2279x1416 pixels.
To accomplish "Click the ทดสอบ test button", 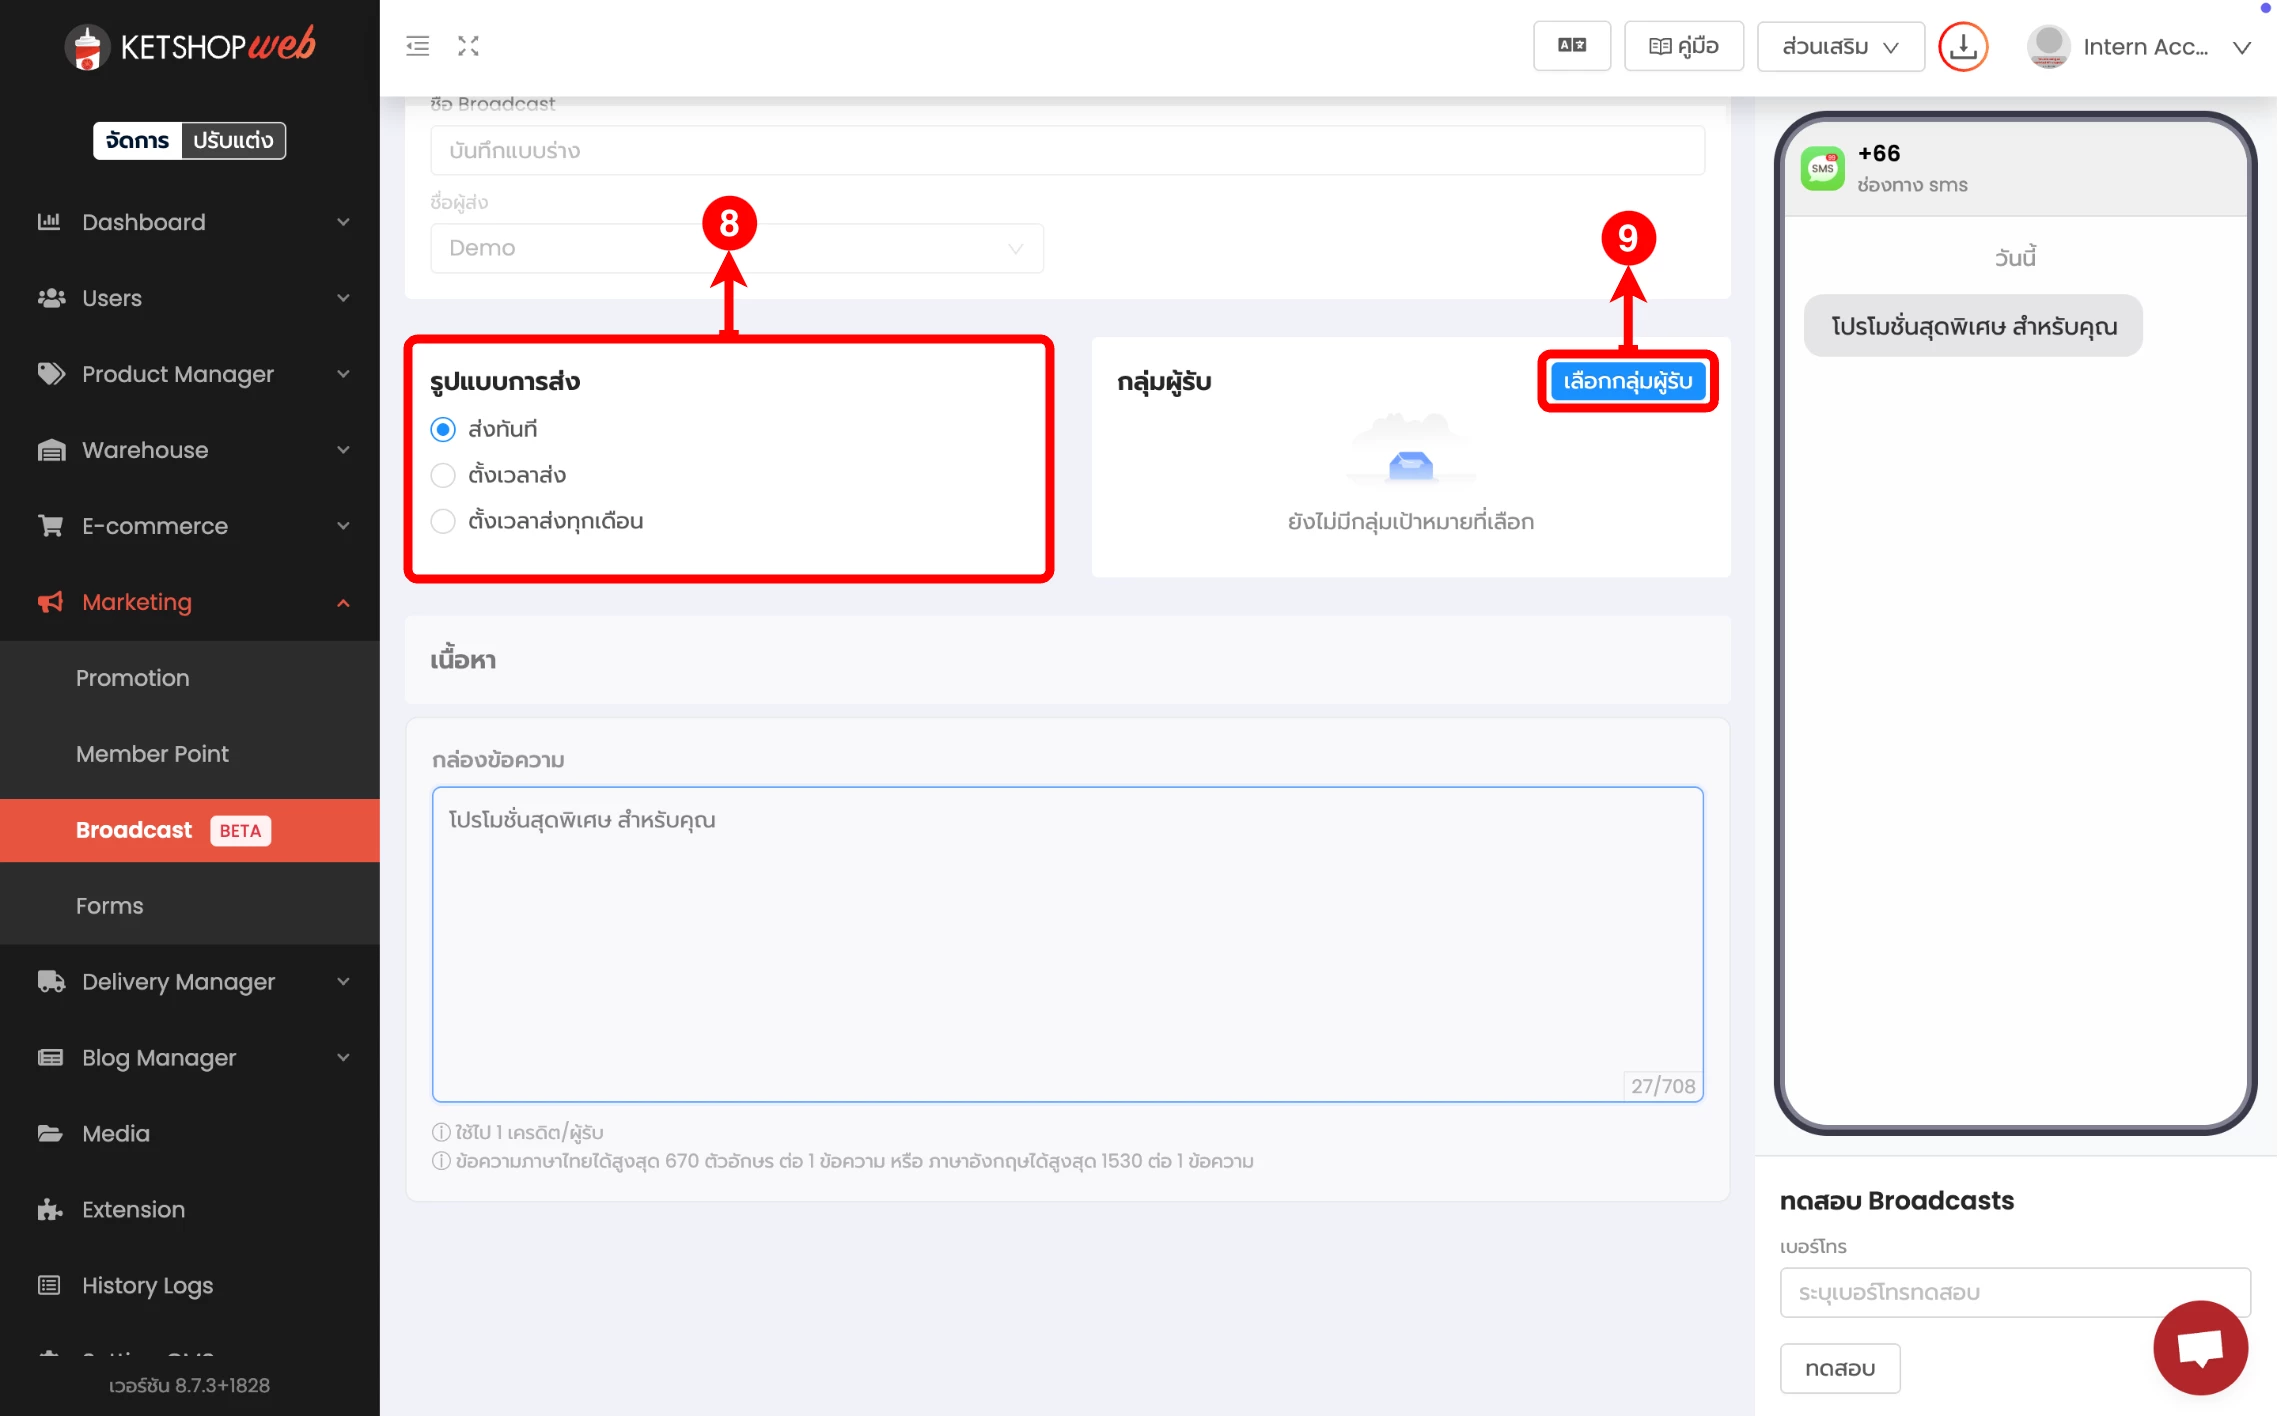I will [1838, 1368].
